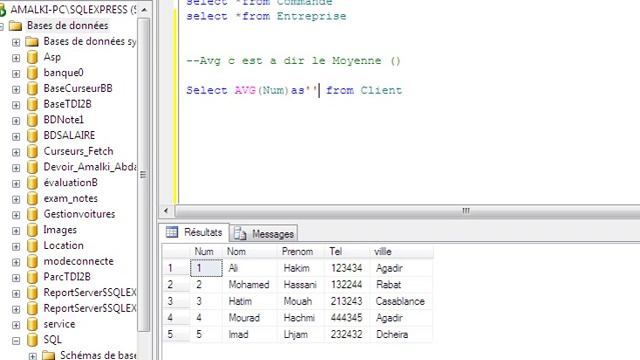Screen dimensions: 640x360
Task: Click the Avg comment line in editor
Action: tap(293, 61)
